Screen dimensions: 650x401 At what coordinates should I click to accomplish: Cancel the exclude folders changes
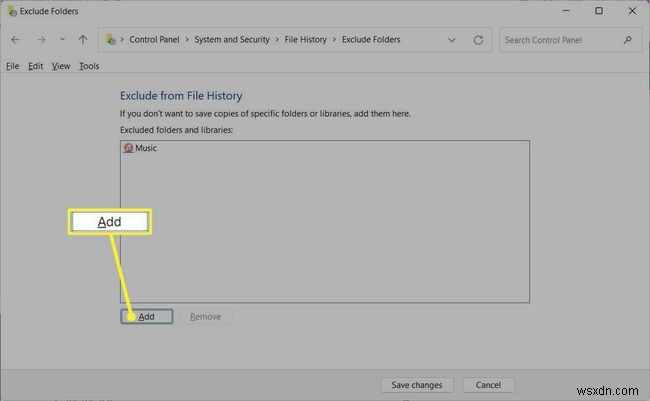coord(488,385)
